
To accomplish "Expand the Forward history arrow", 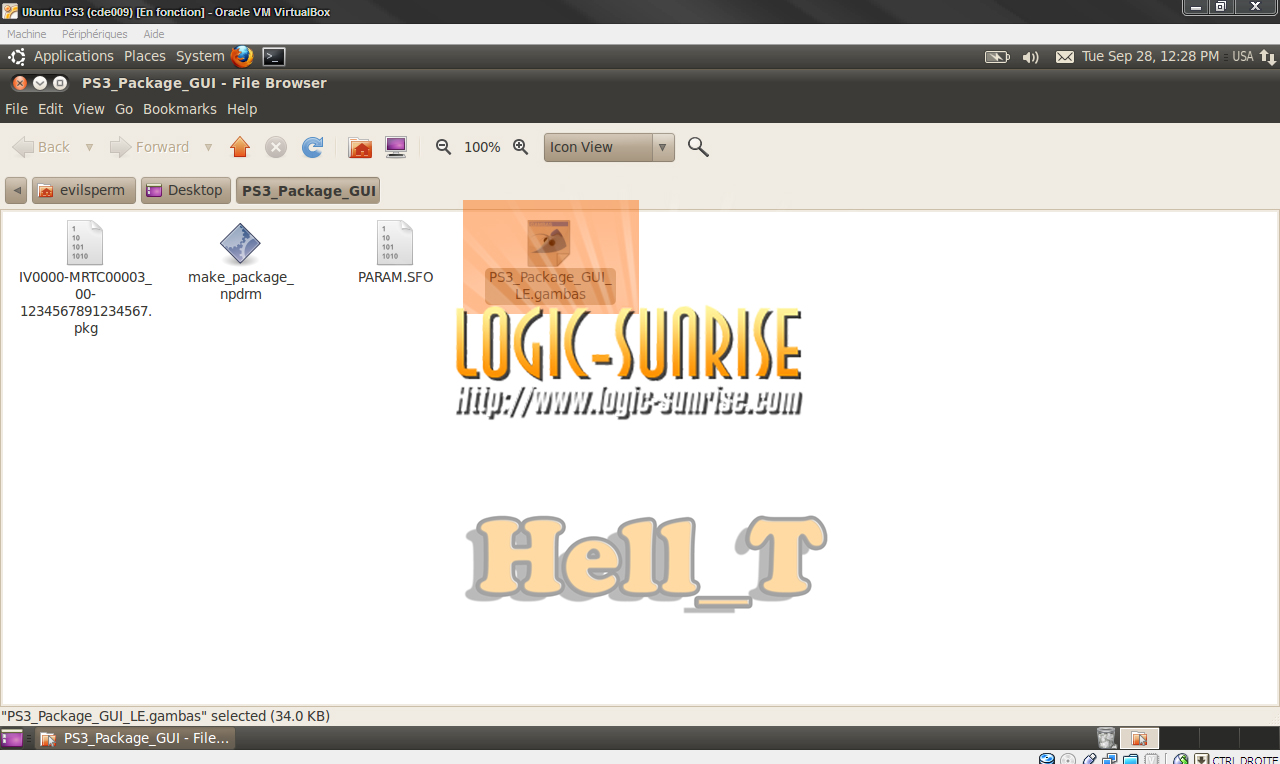I will [208, 147].
